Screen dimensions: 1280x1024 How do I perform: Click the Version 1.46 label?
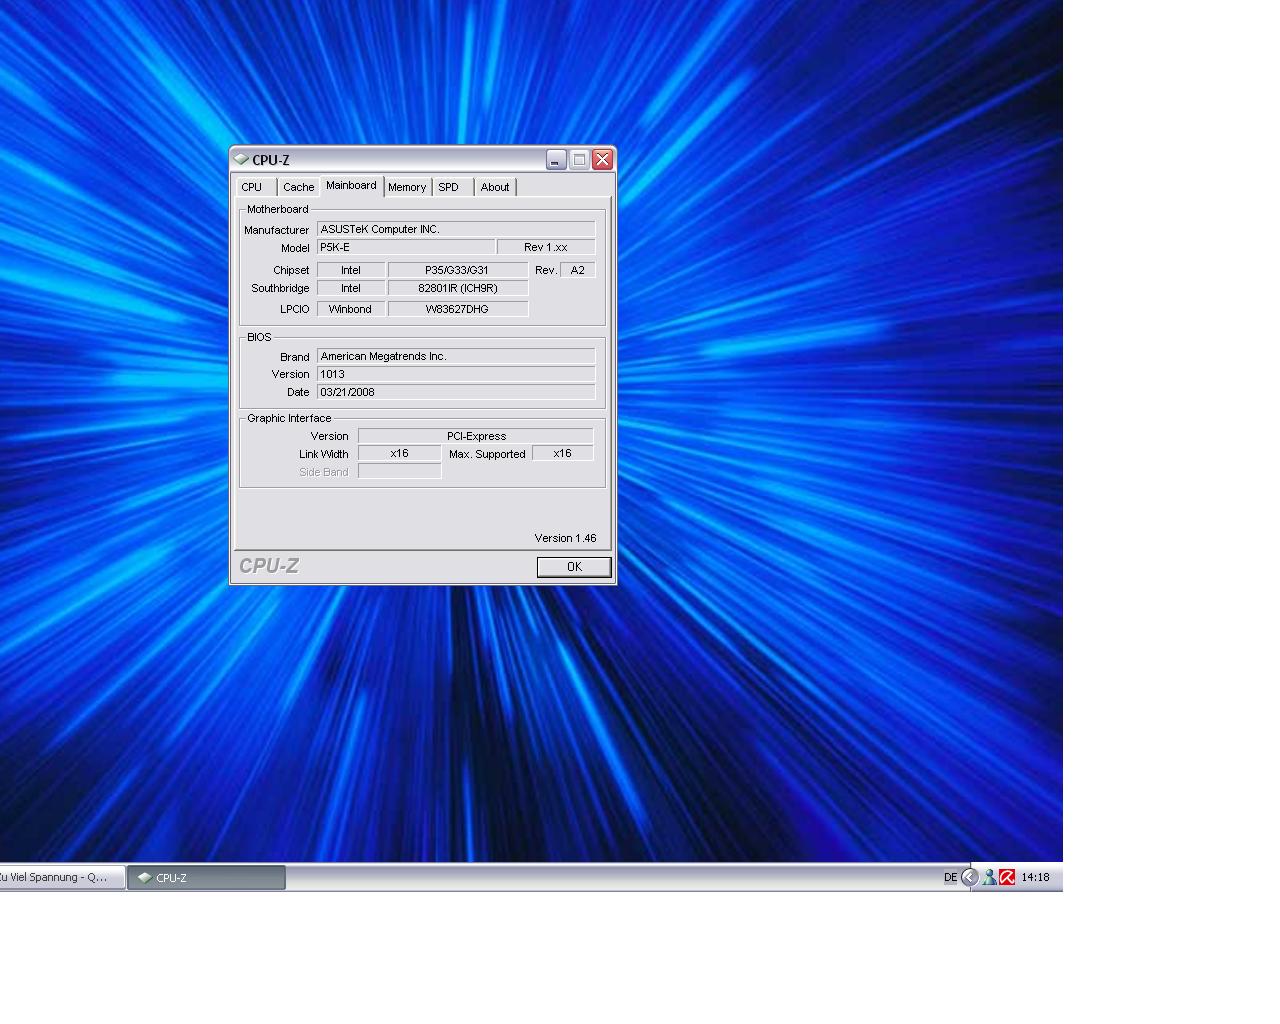[565, 538]
